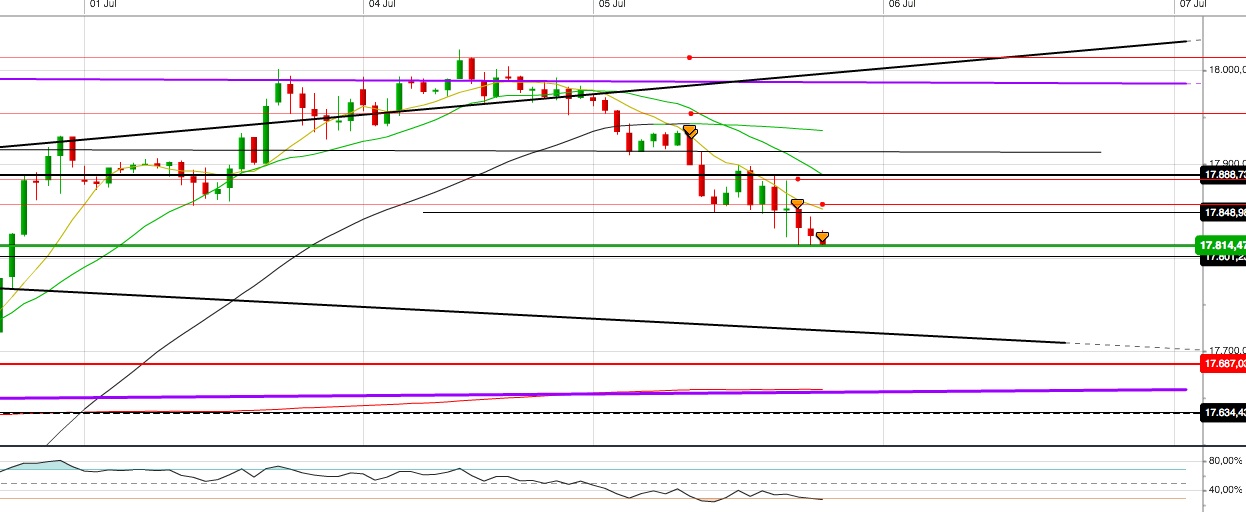
Task: Click the 80,00% oscillator scale label
Action: pos(1225,461)
